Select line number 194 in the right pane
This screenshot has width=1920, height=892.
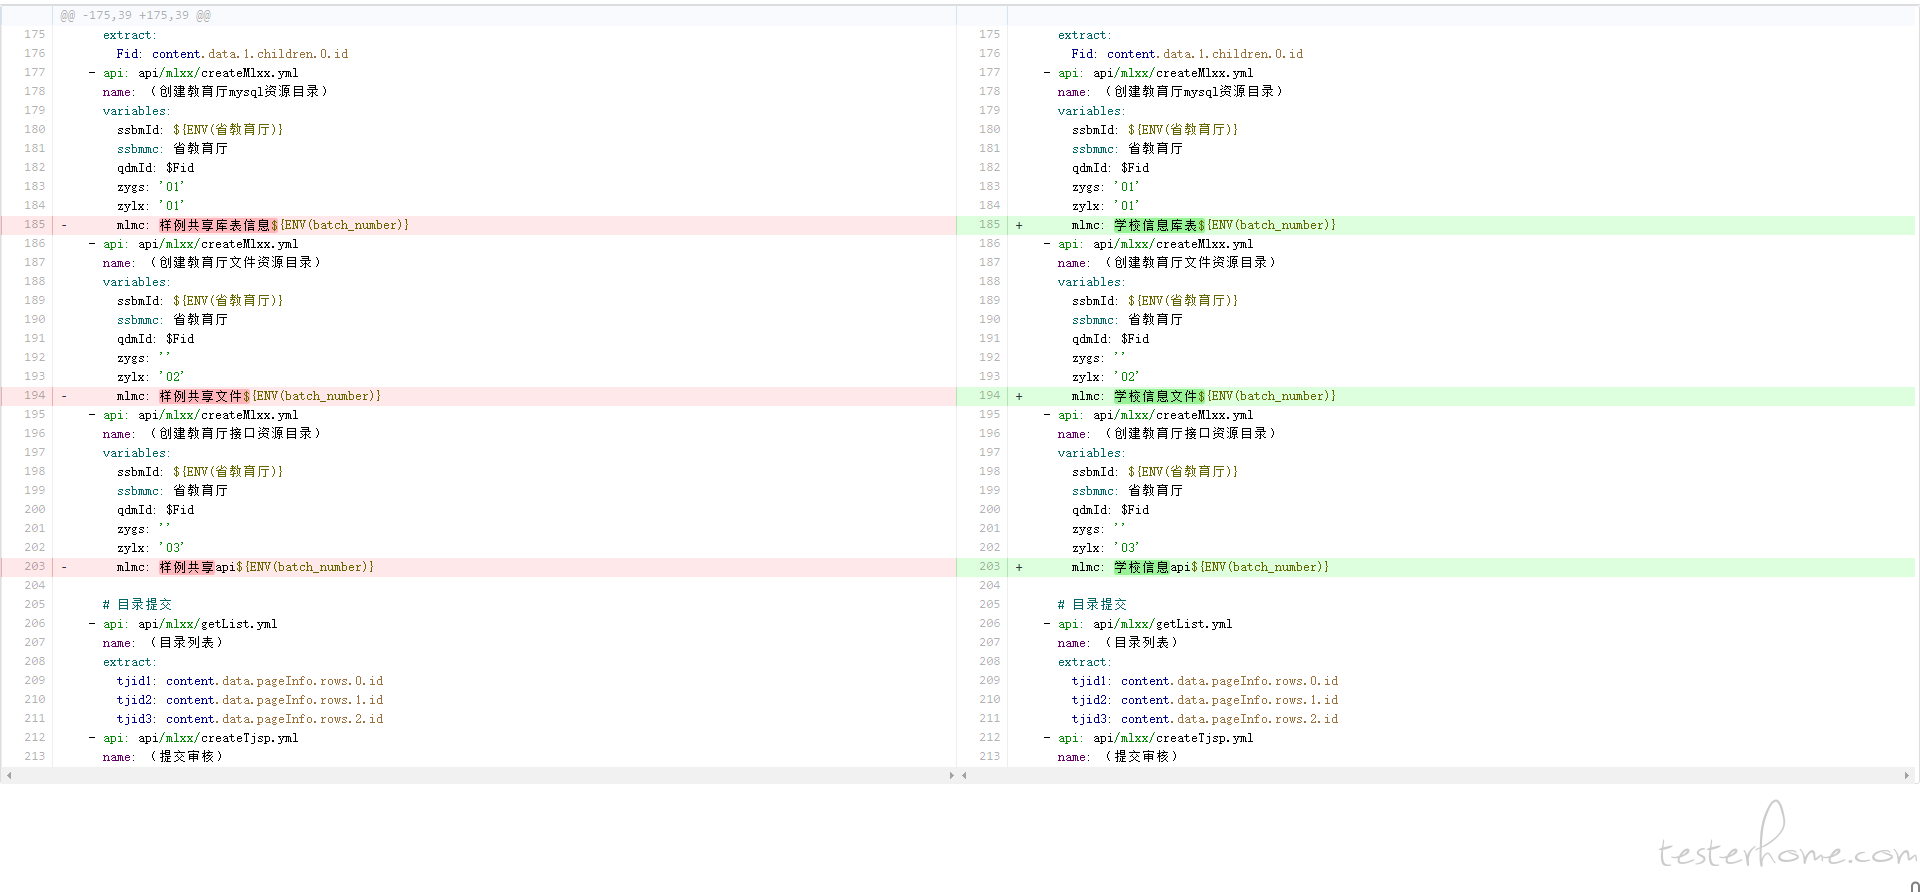pos(990,396)
